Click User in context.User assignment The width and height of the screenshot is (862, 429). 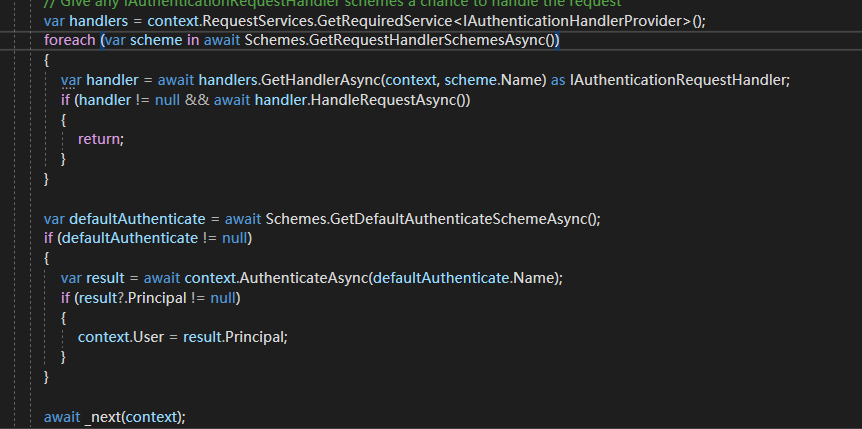pyautogui.click(x=150, y=337)
